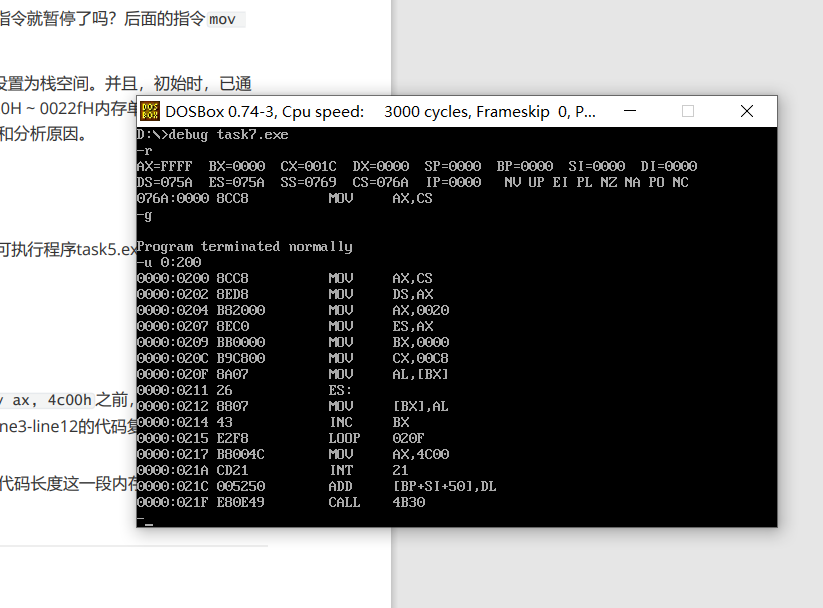Click the 'LOOP 020F' instruction
The image size is (823, 608).
(x=376, y=438)
